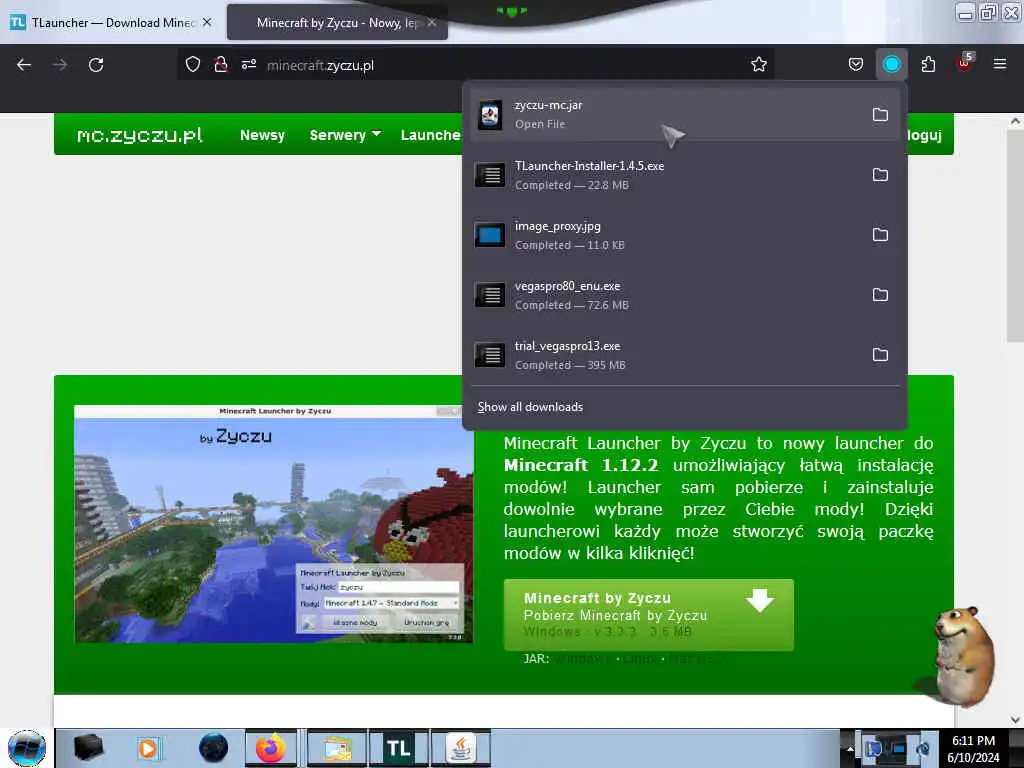Screen dimensions: 1024x768
Task: Close the Minecraft by Zyczu tab
Action: pos(432,22)
